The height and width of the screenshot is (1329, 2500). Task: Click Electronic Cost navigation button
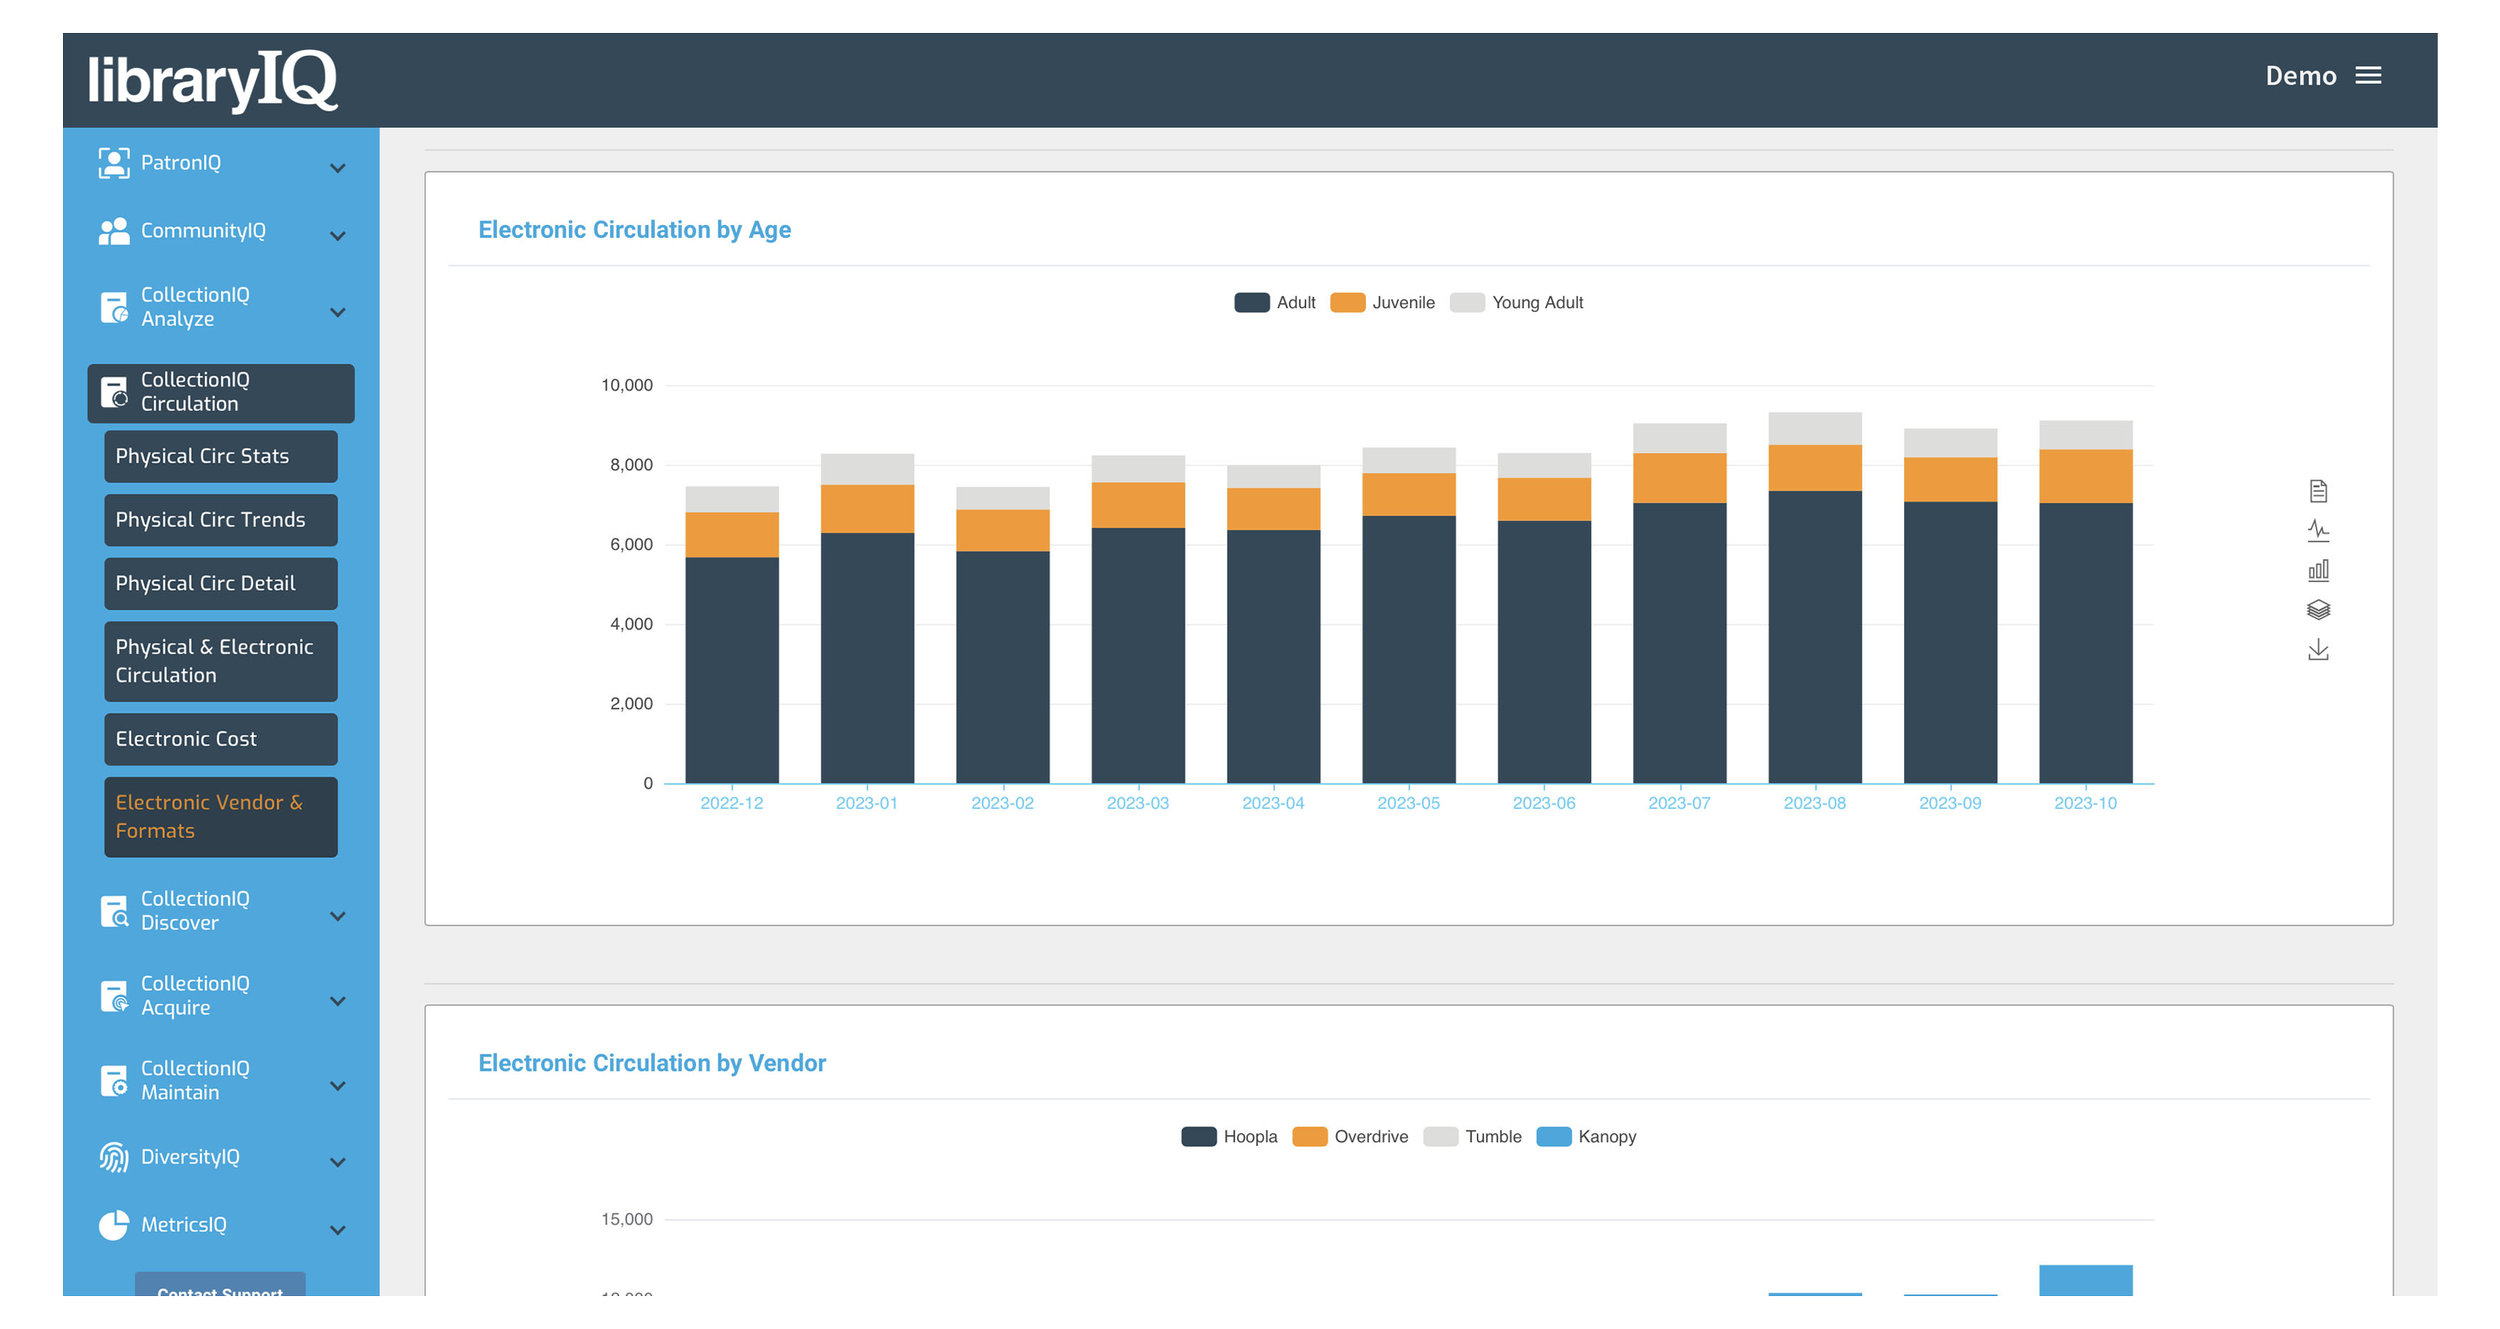click(185, 739)
